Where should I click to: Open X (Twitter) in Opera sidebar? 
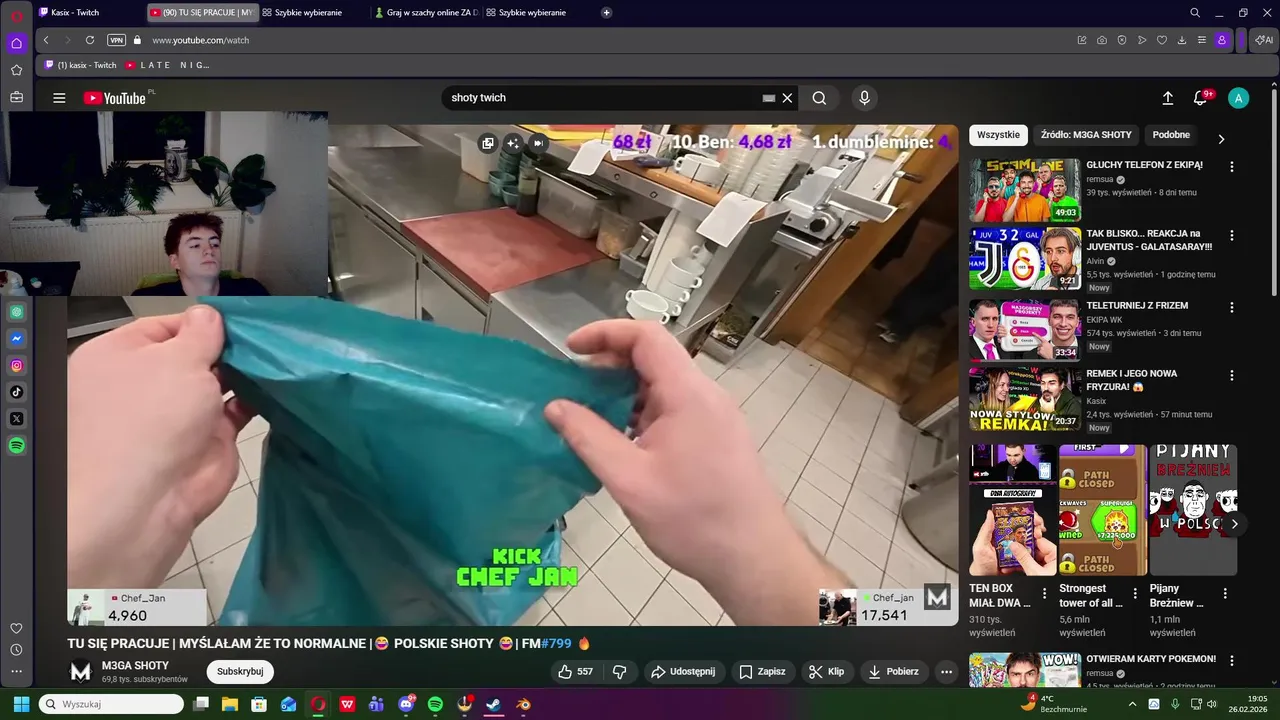16,419
